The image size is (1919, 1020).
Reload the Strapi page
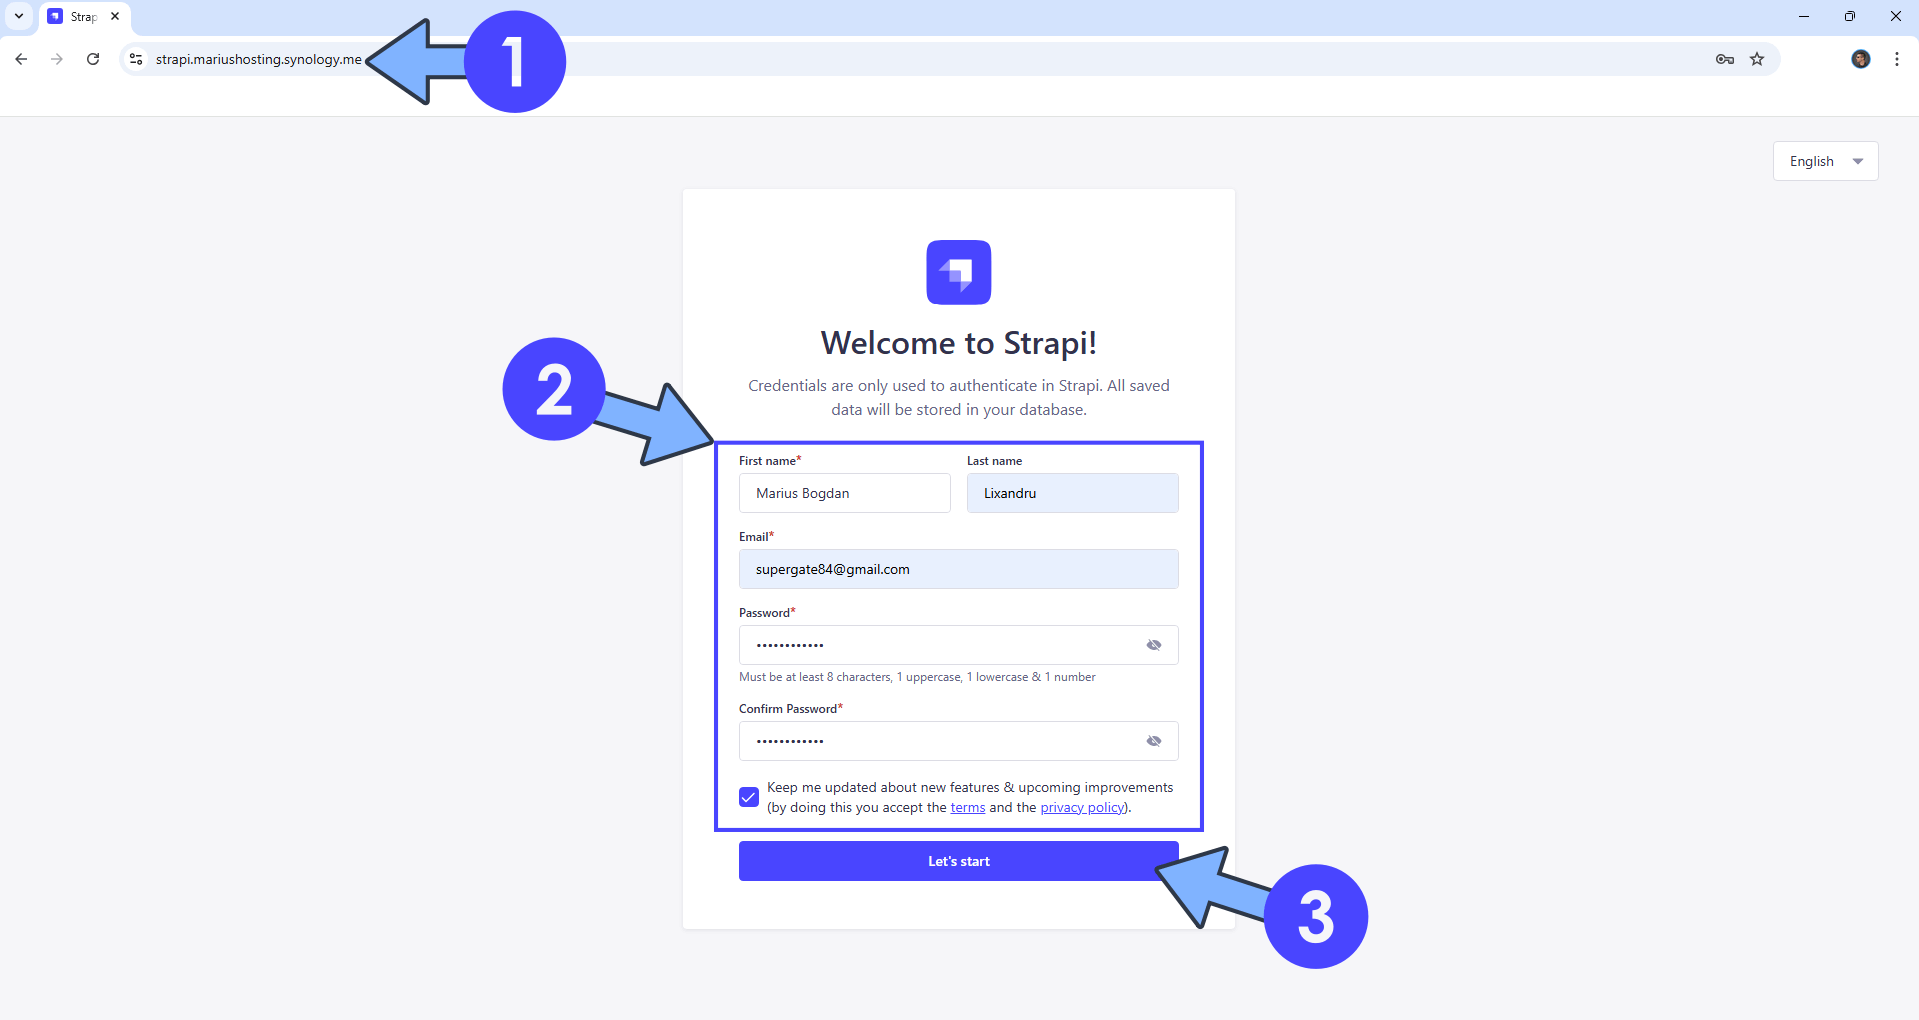click(x=93, y=59)
